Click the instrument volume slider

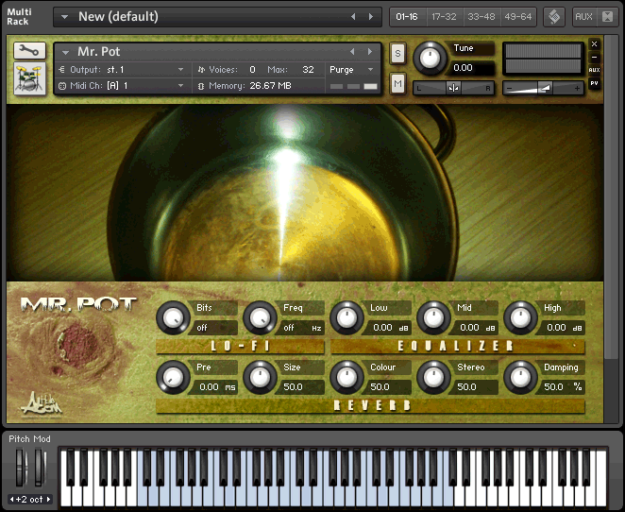coord(543,88)
